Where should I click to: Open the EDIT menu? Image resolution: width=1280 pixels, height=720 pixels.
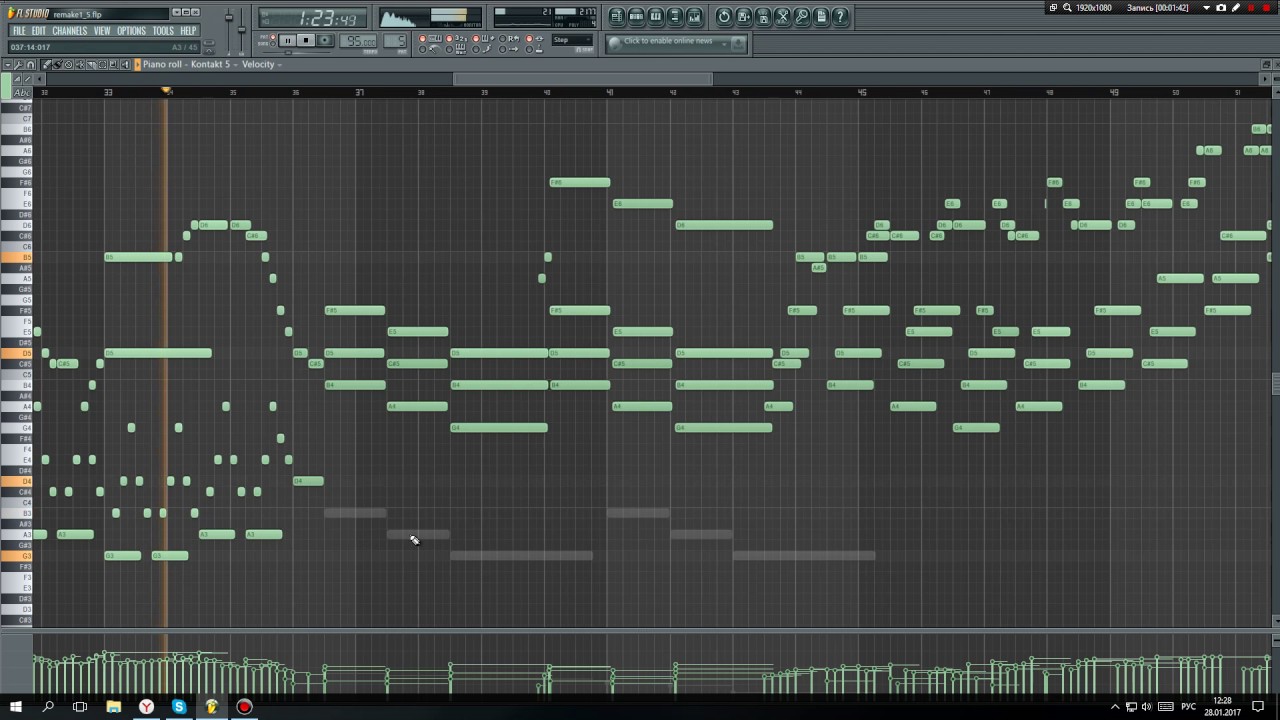(x=39, y=31)
